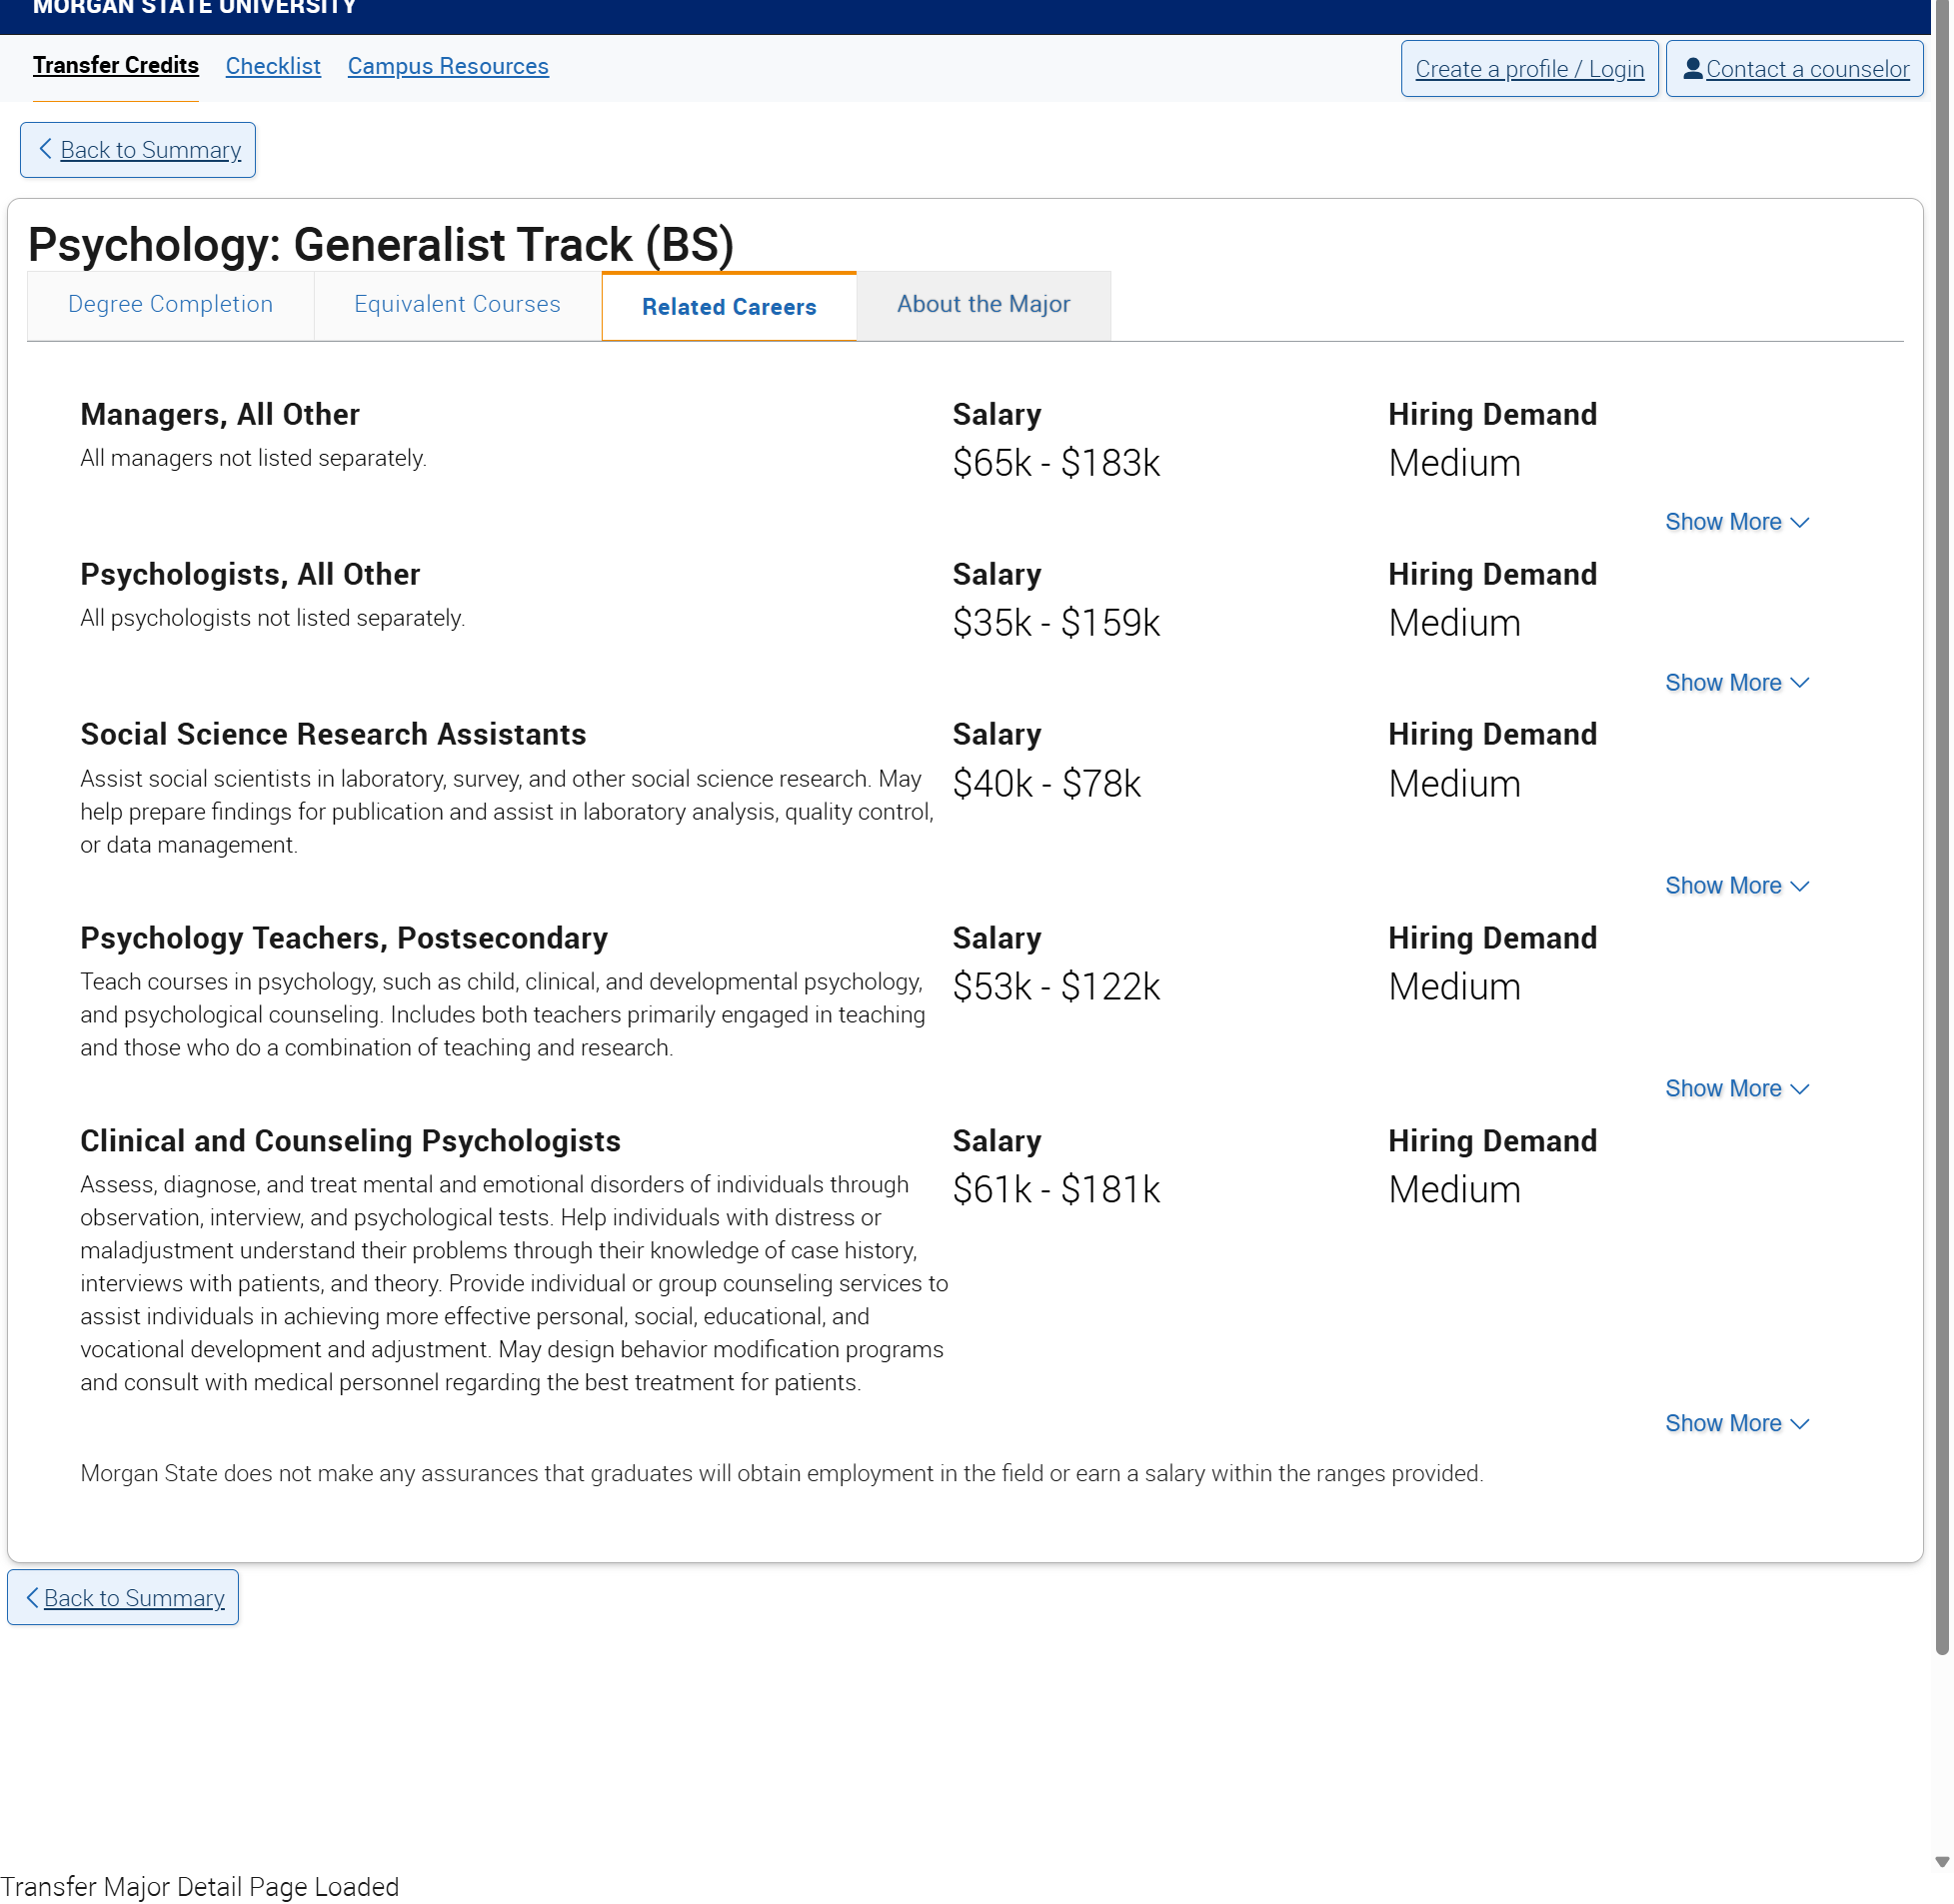Click the Morgan State University header text
Image resolution: width=1954 pixels, height=1904 pixels.
click(x=195, y=8)
